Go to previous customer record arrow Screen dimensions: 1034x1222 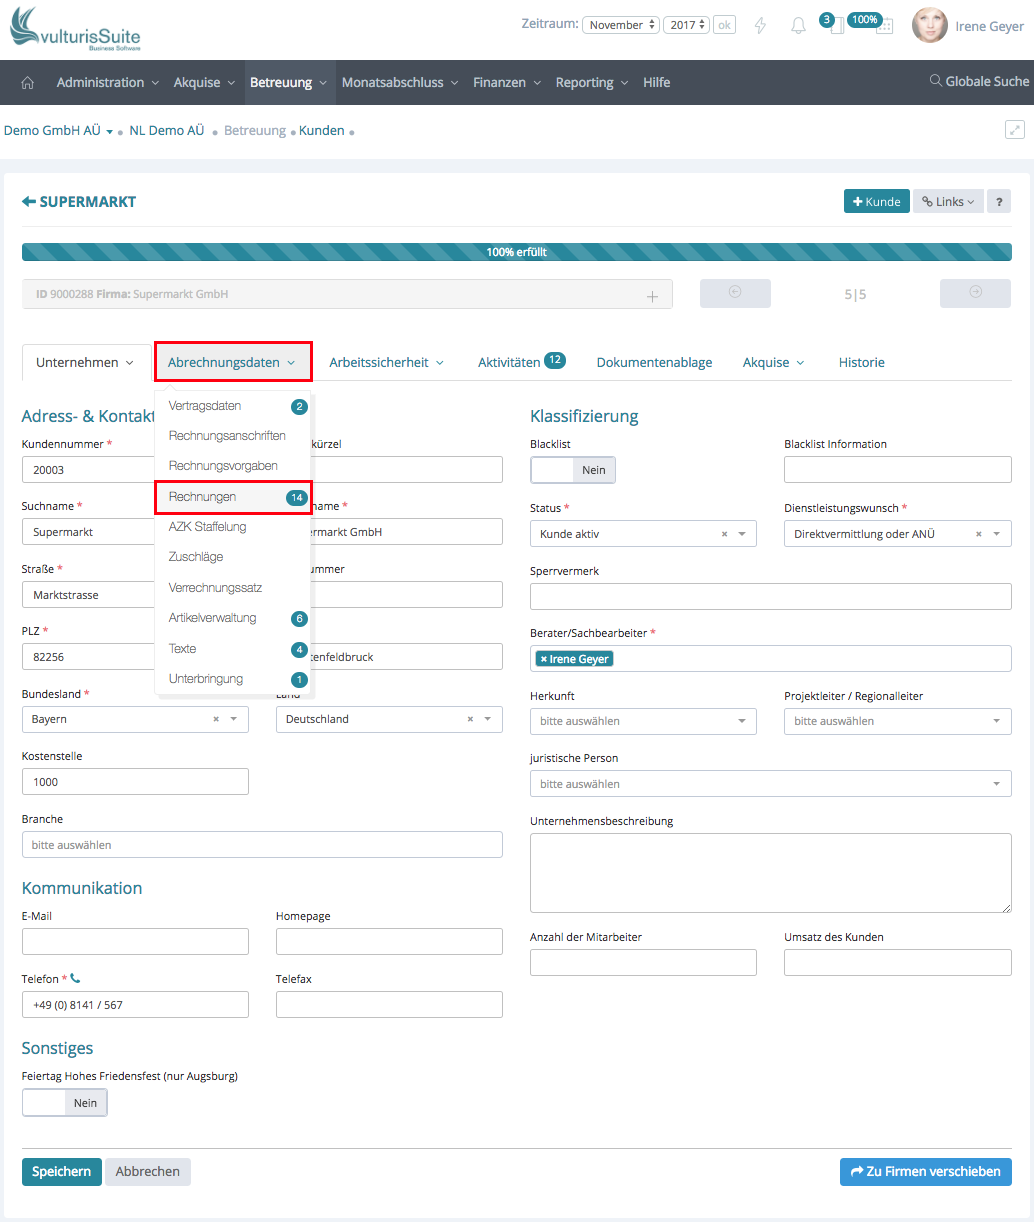point(735,293)
